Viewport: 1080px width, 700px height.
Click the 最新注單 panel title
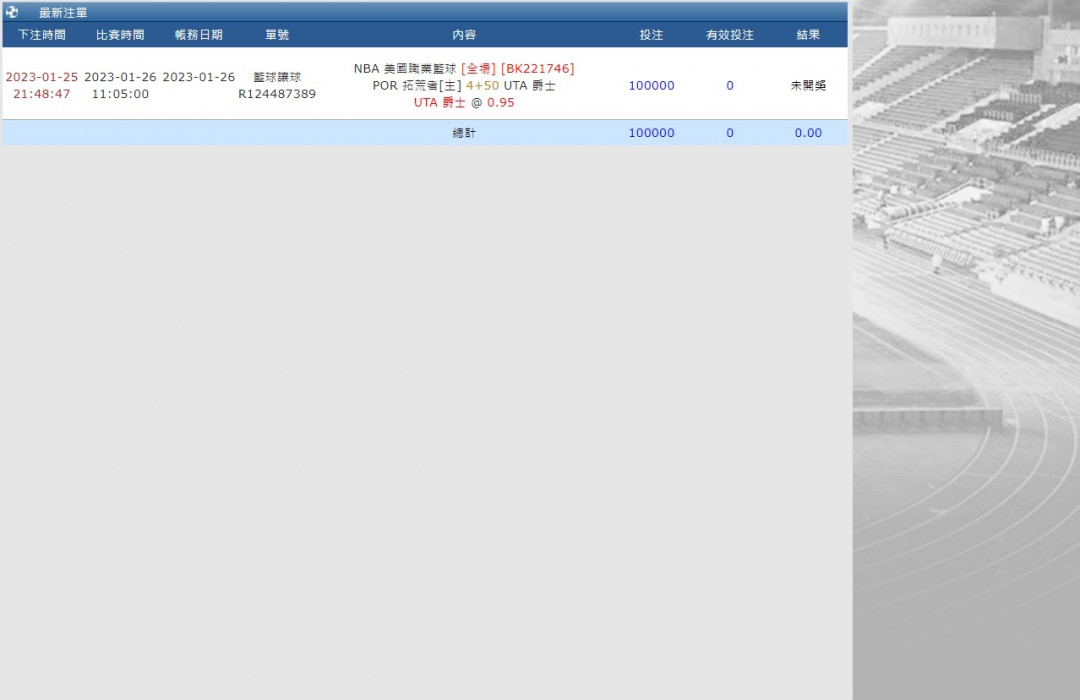[63, 13]
